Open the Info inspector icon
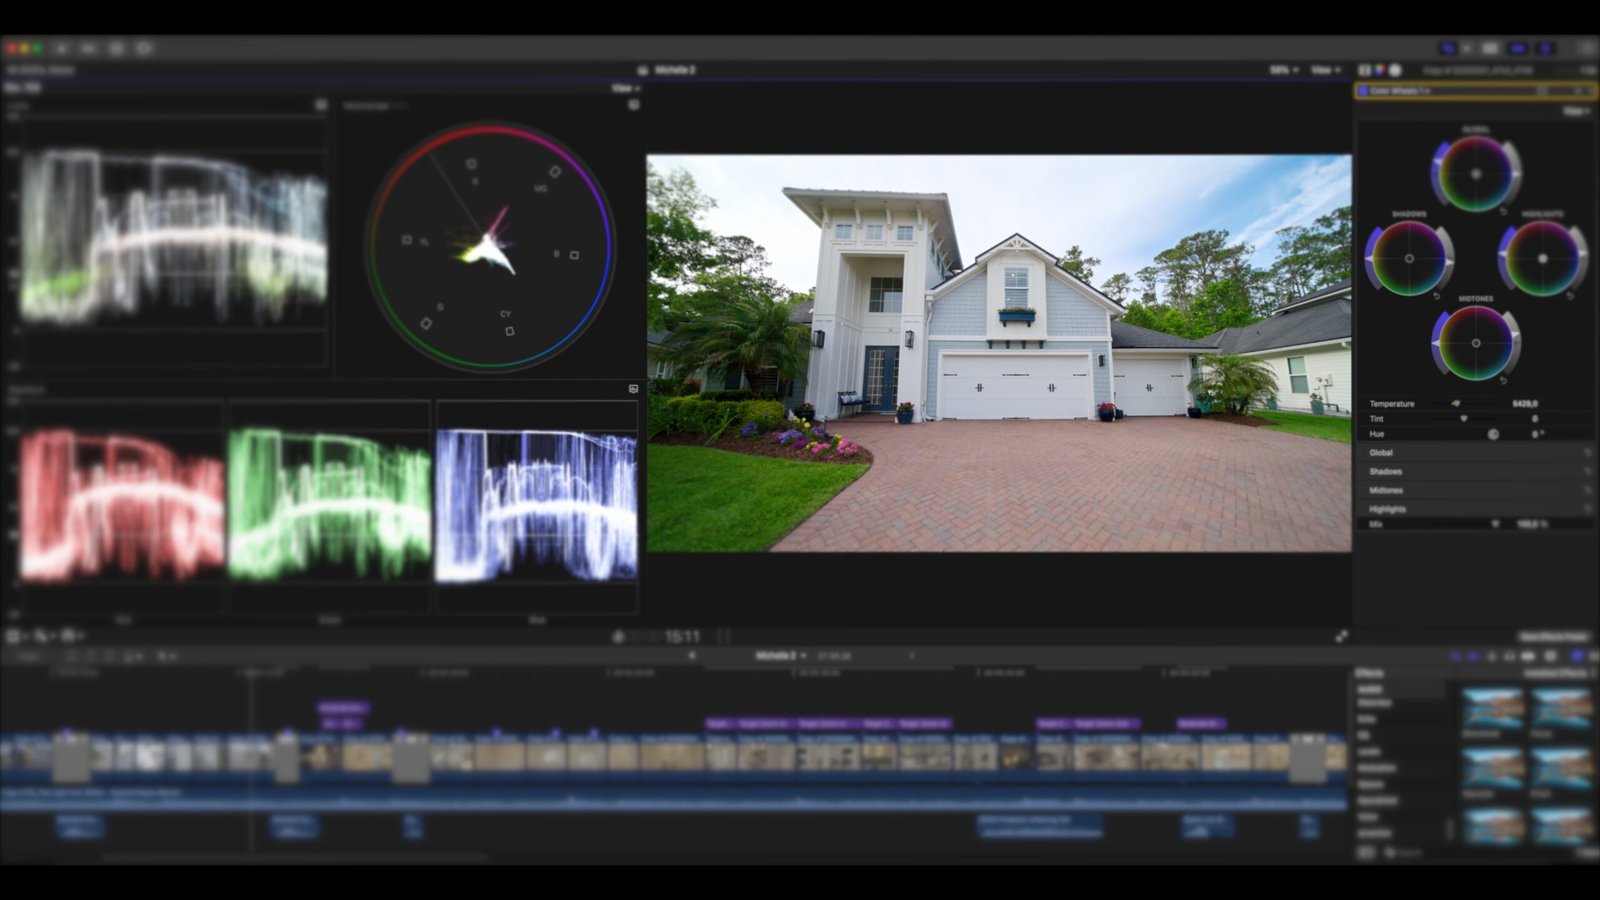Viewport: 1600px width, 900px height. [1395, 70]
